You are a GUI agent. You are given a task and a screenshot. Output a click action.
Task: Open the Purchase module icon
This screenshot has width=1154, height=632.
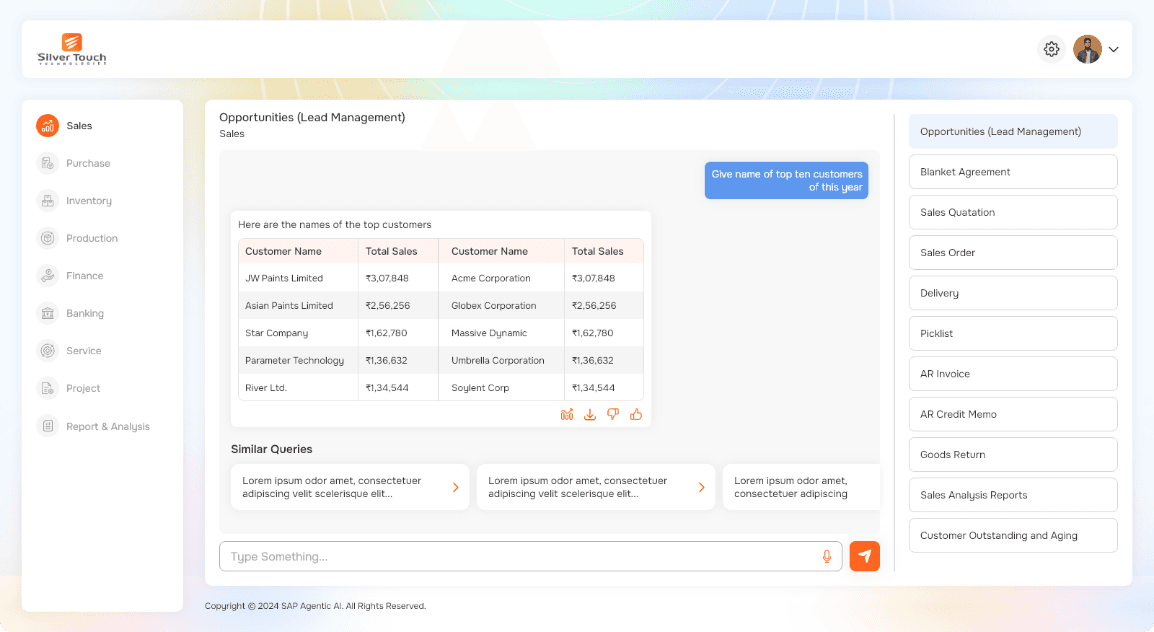tap(47, 163)
